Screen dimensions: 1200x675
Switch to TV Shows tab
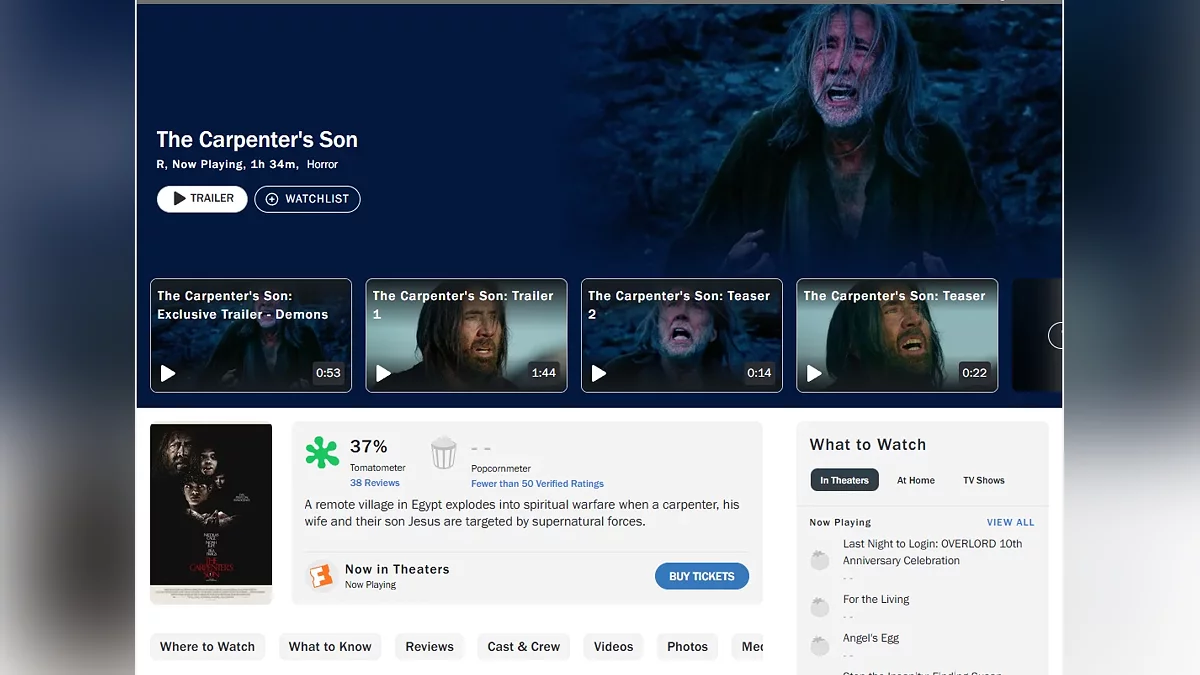pyautogui.click(x=984, y=480)
